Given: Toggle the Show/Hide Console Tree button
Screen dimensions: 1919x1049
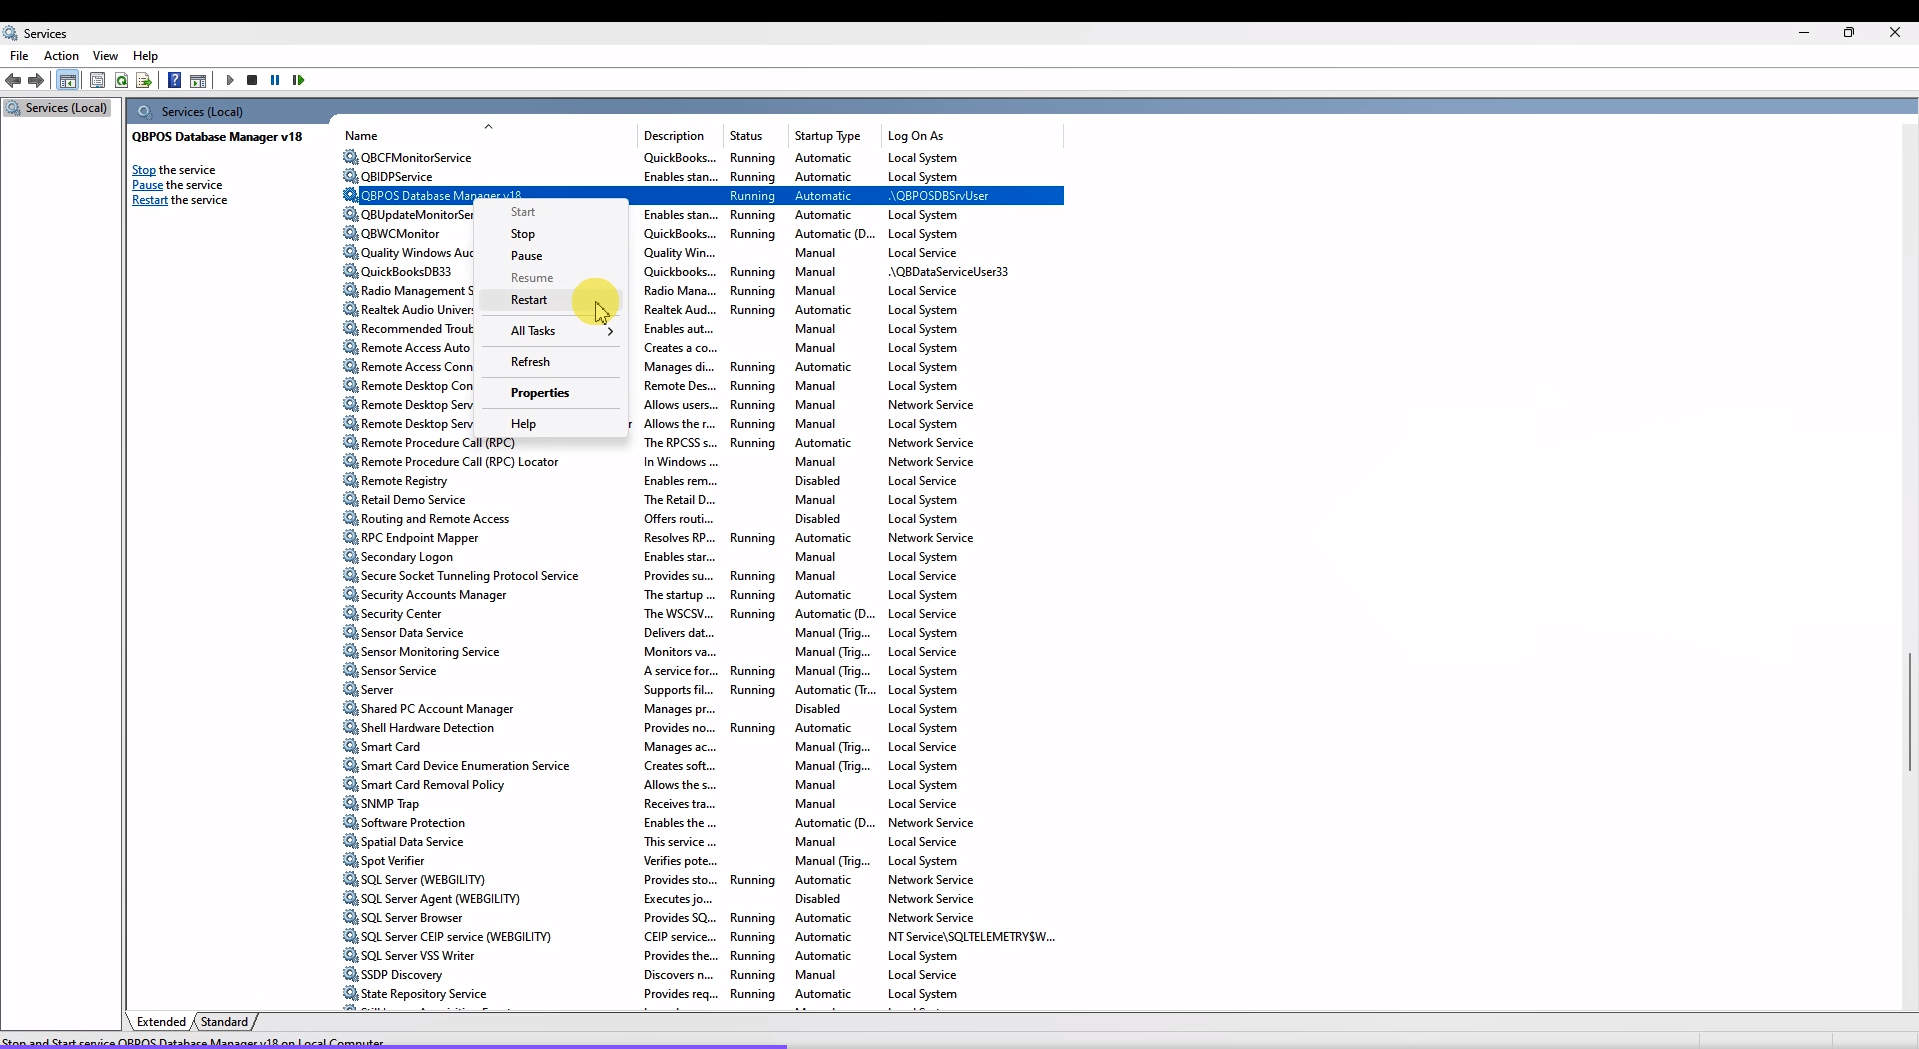Looking at the screenshot, I should (68, 80).
